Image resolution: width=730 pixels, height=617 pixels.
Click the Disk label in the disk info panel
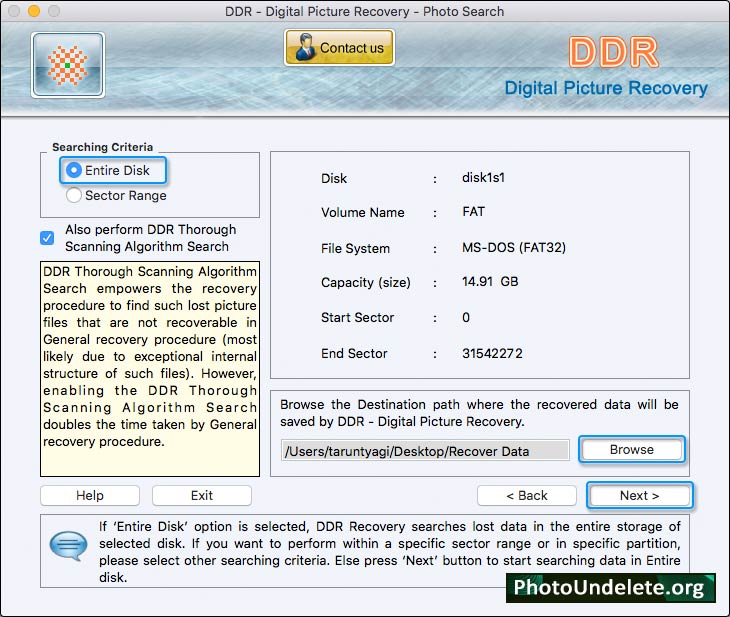[x=334, y=178]
